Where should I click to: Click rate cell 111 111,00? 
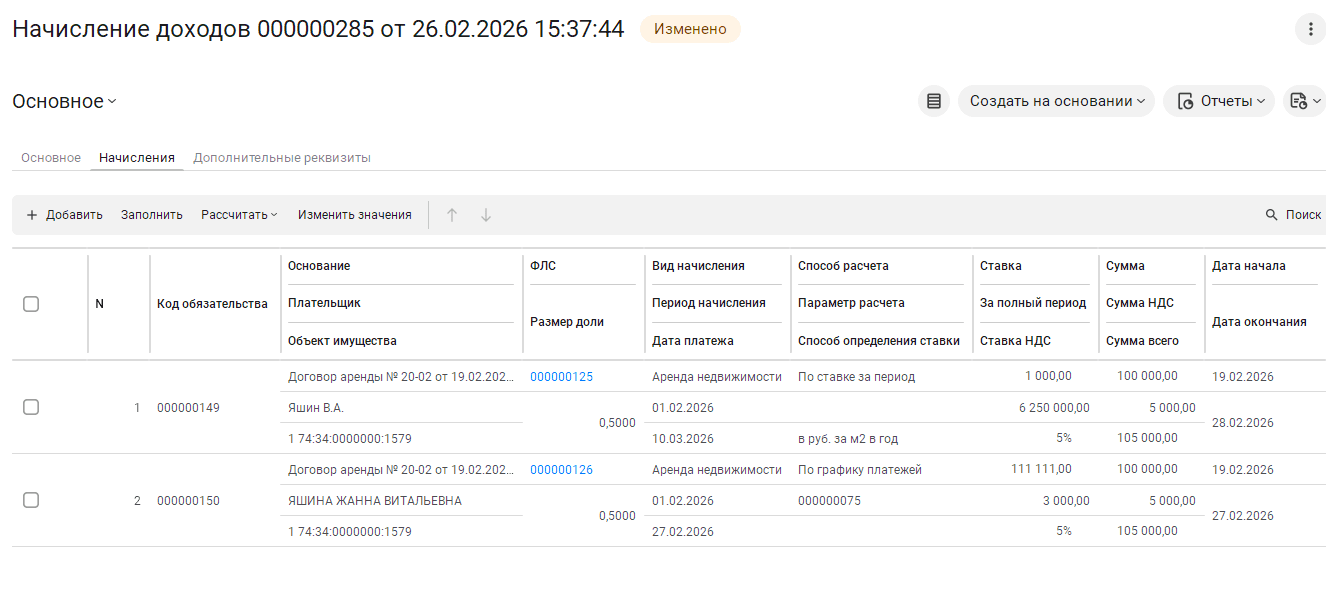(1041, 469)
